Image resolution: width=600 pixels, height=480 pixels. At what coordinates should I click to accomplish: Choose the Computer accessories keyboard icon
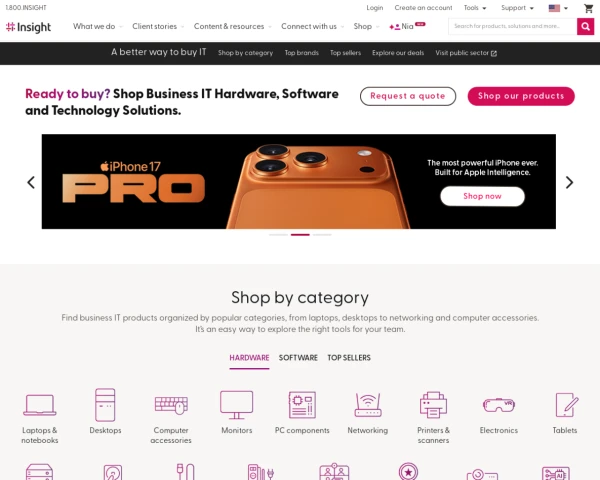tap(171, 405)
